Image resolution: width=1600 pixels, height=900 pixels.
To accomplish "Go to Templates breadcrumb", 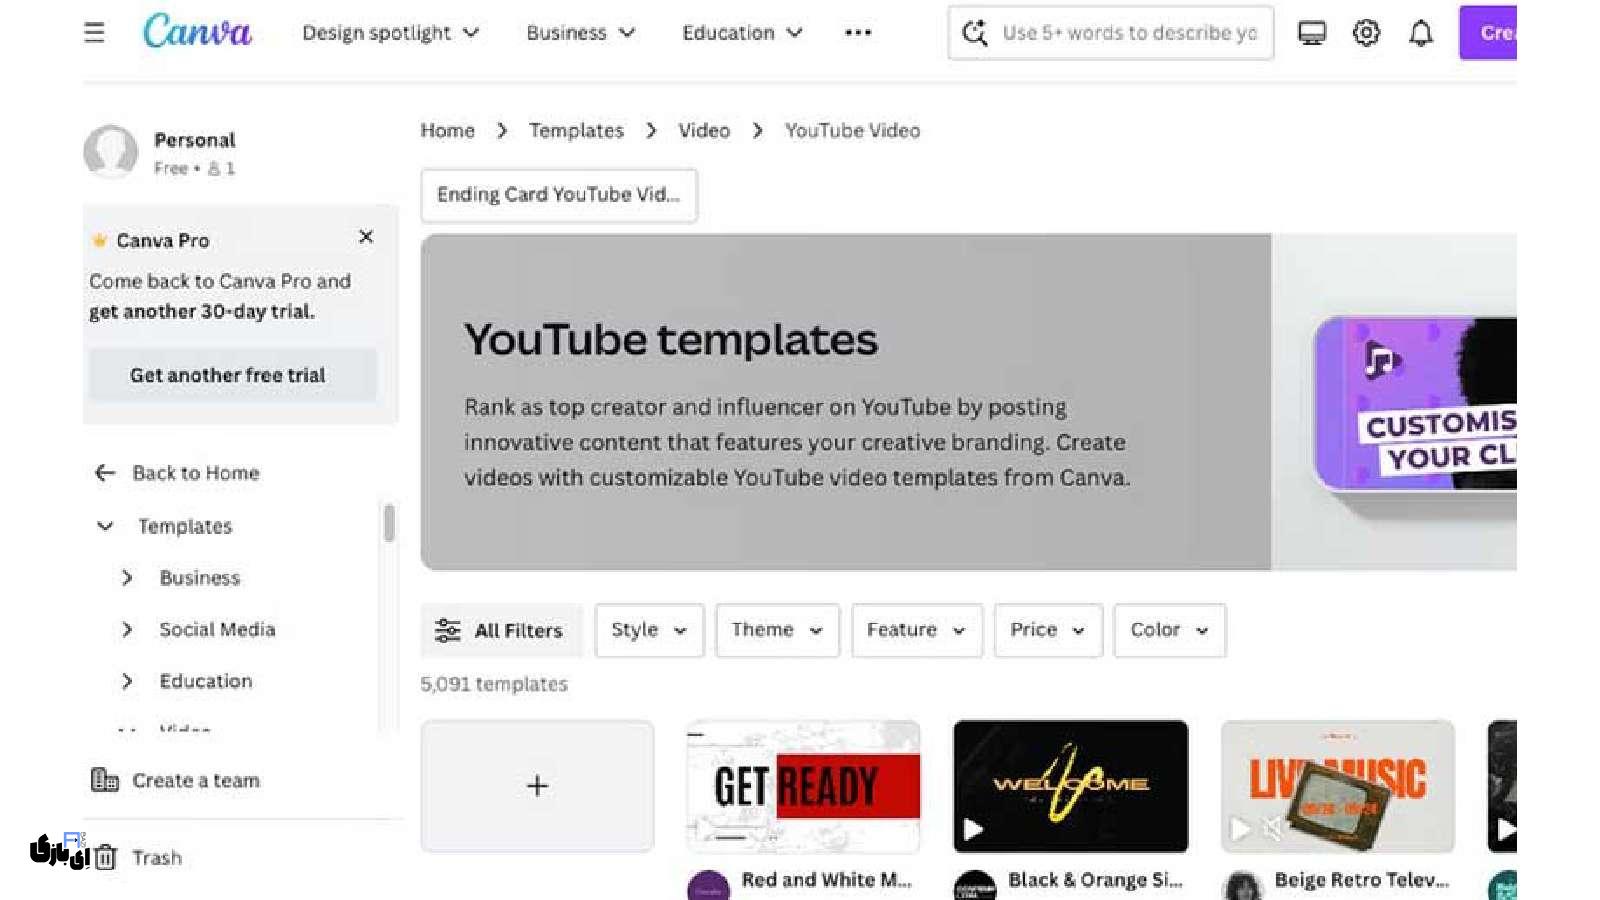I will click(x=576, y=130).
